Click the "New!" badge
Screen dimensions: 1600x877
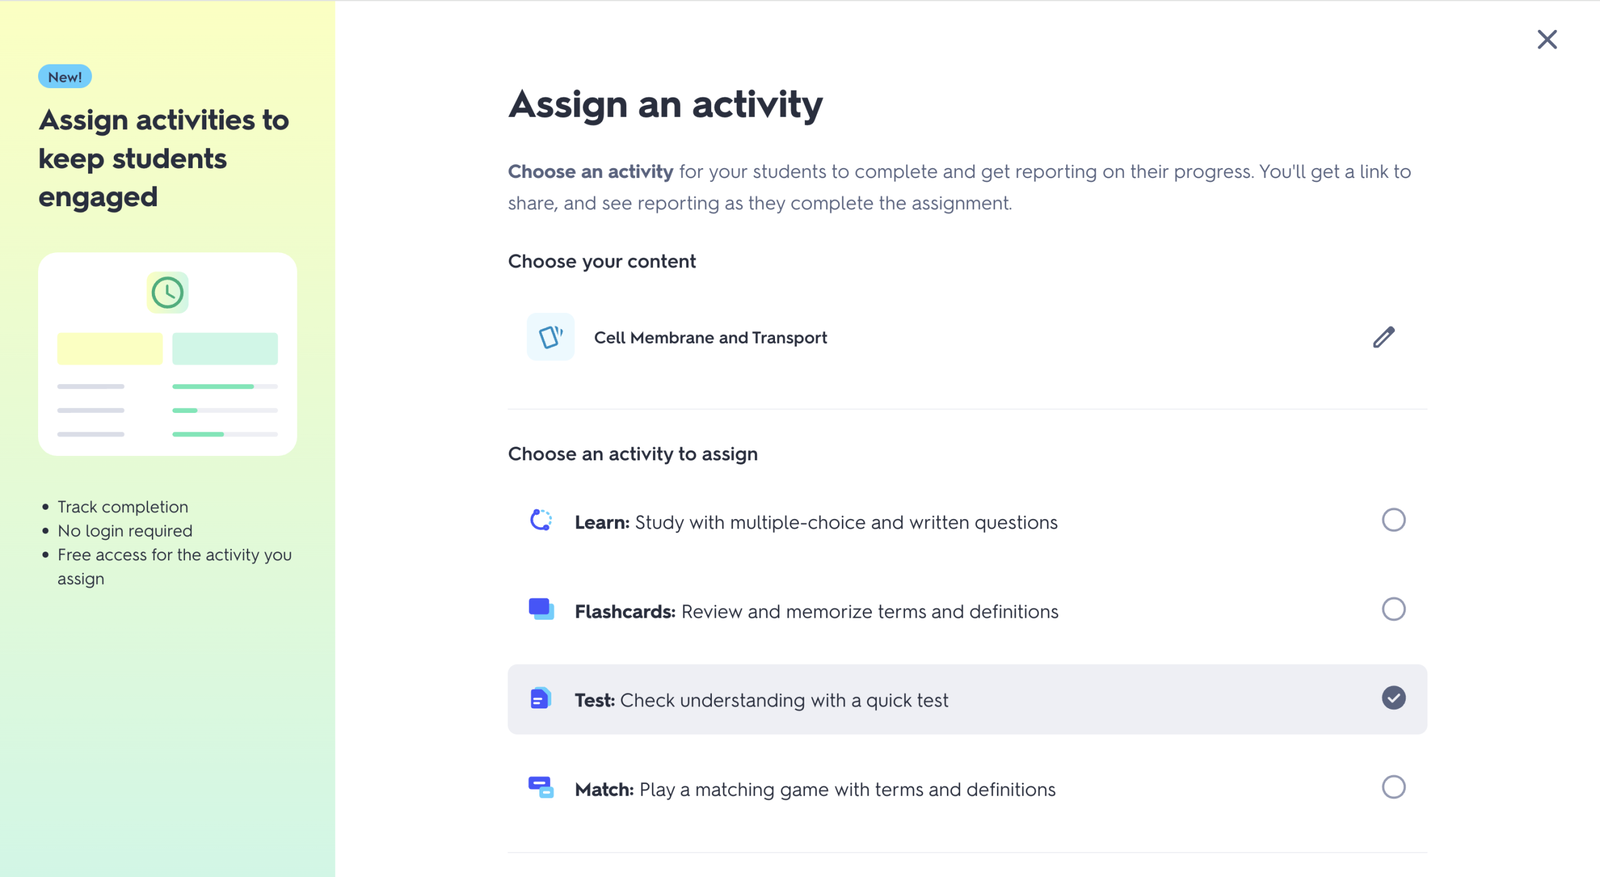click(x=65, y=77)
